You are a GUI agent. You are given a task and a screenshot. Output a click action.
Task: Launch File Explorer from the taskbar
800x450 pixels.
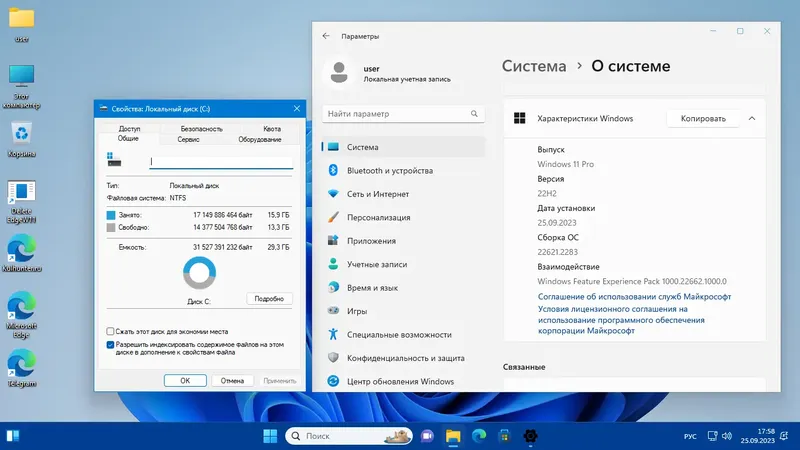[x=453, y=436]
